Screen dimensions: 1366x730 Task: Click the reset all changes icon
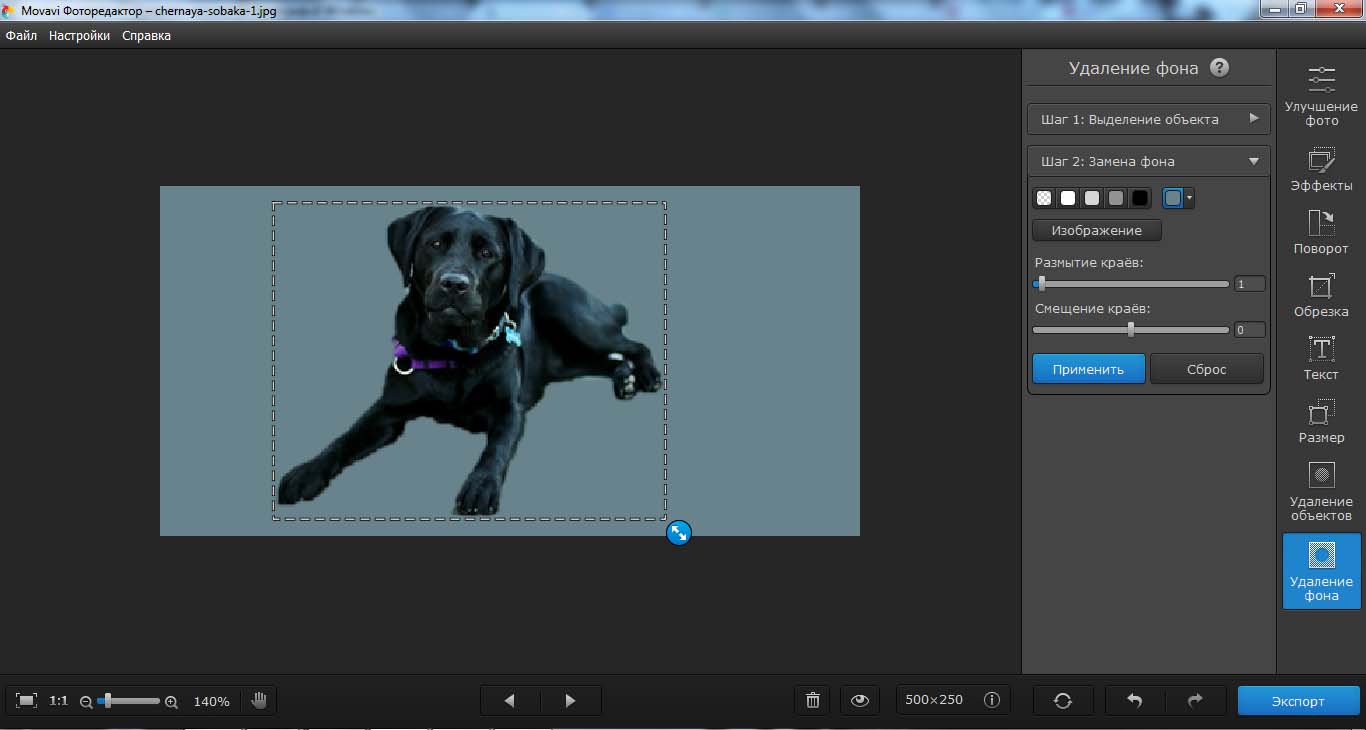1063,701
